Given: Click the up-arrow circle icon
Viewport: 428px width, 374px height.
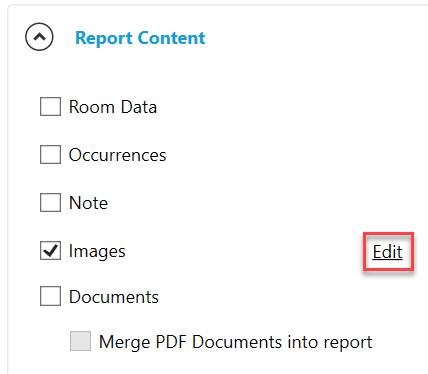Looking at the screenshot, I should click(39, 37).
